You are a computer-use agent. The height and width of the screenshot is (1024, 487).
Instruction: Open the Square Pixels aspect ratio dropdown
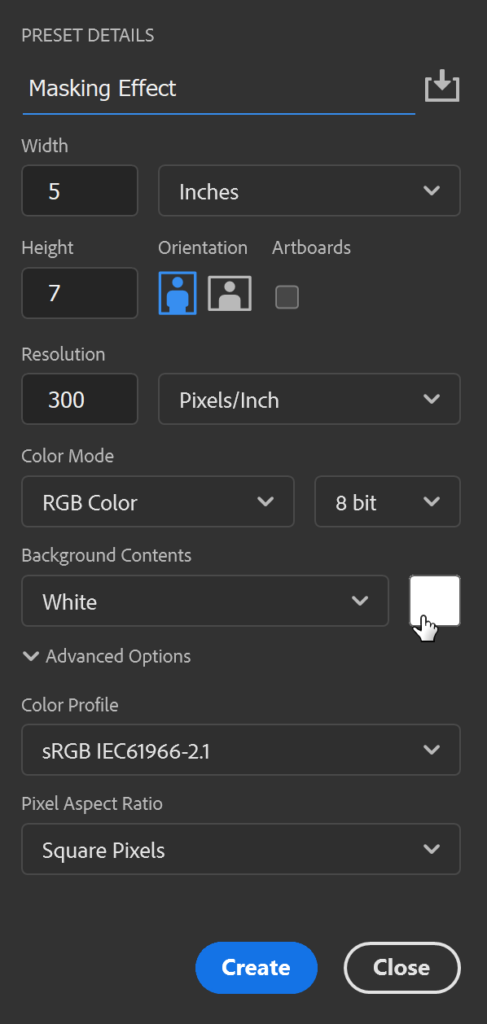(241, 849)
